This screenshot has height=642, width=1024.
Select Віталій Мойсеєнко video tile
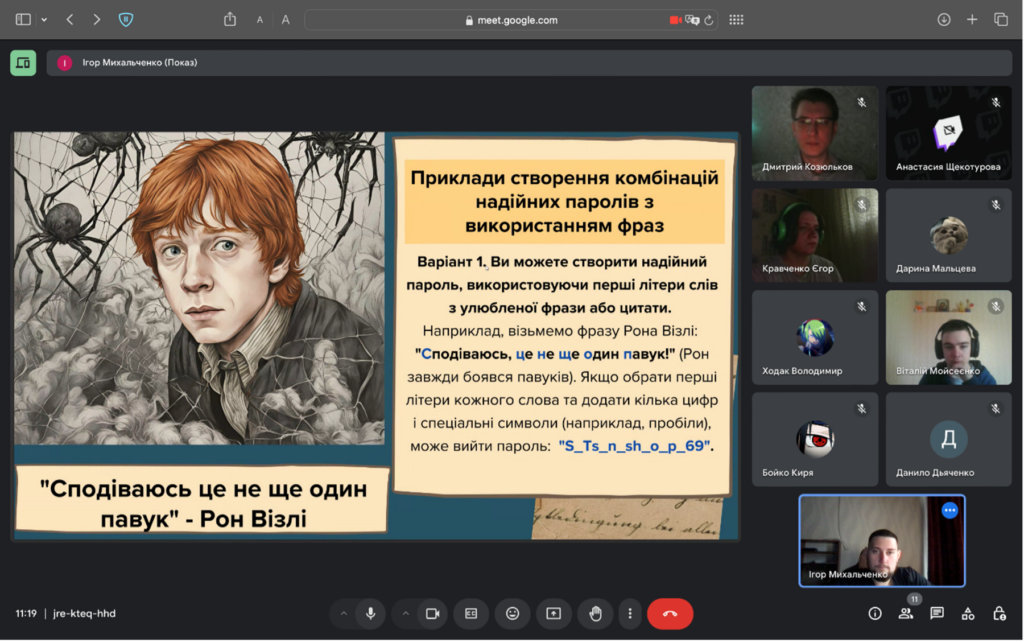(x=948, y=337)
